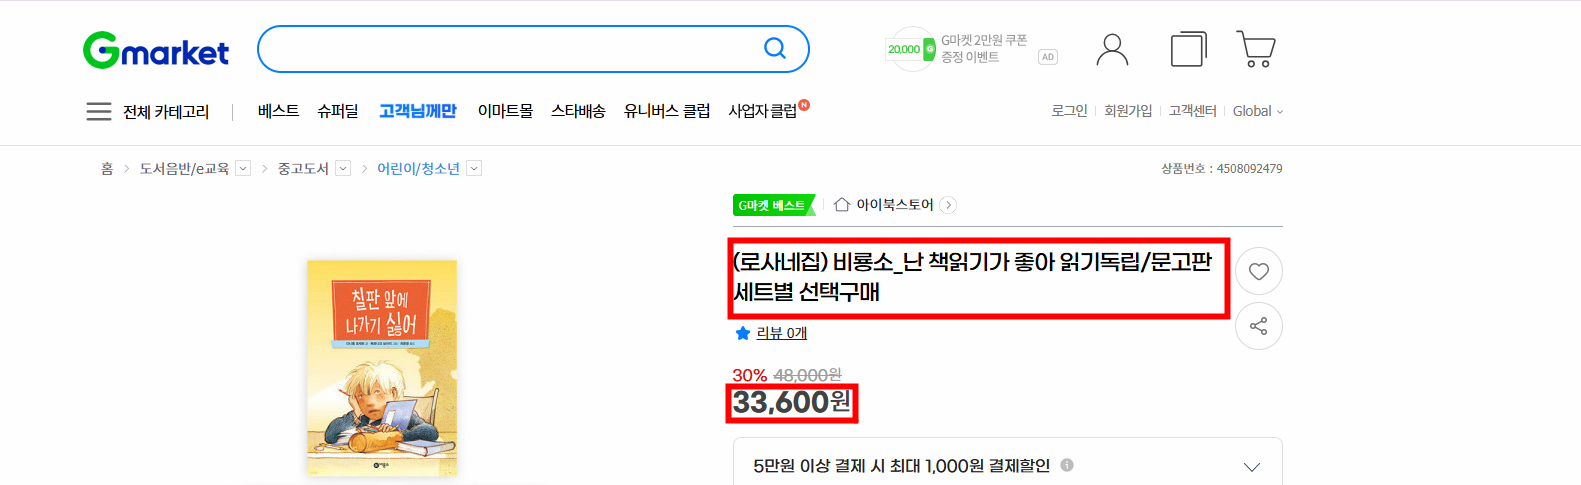Click the info icon next to 결제할인
Viewport: 1581px width, 485px height.
pos(1067,465)
